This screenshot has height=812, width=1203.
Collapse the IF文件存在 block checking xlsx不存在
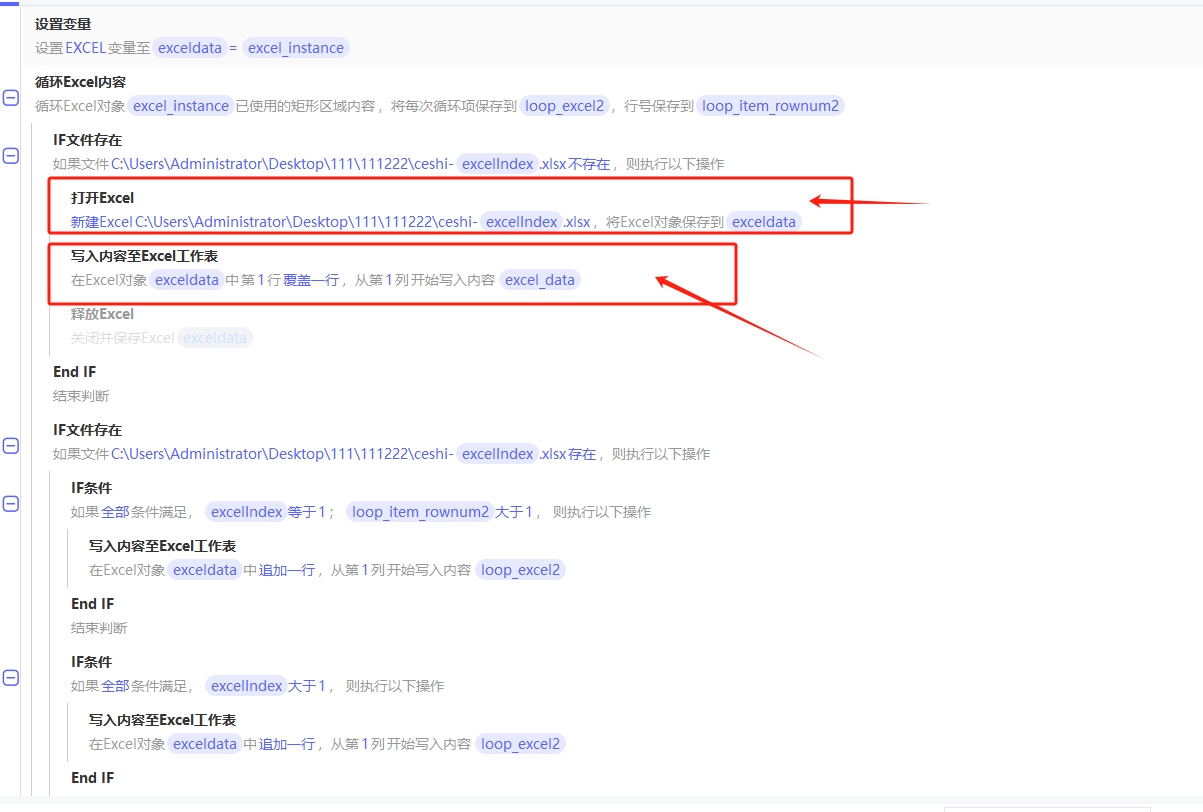(x=10, y=156)
